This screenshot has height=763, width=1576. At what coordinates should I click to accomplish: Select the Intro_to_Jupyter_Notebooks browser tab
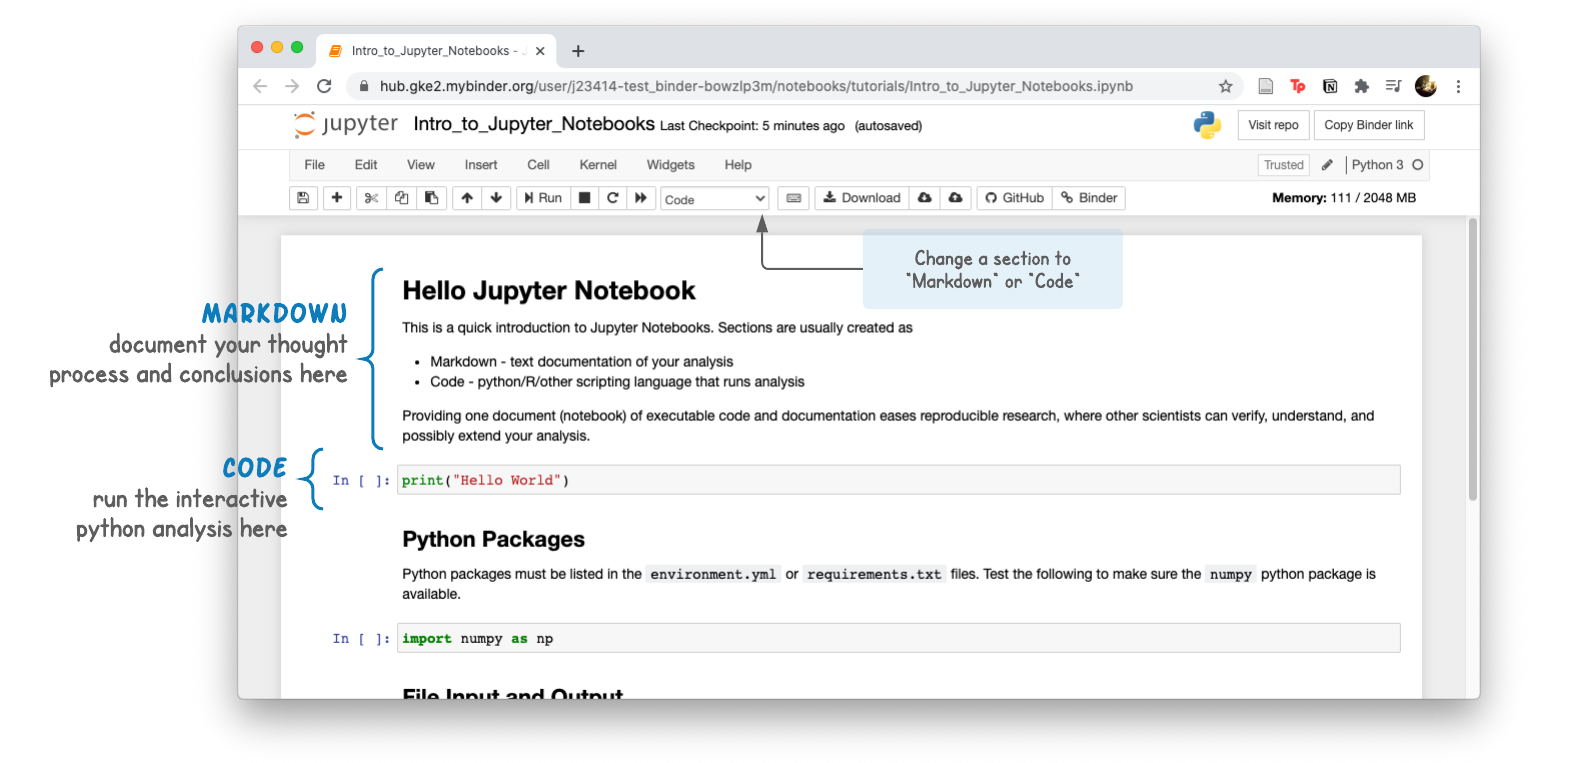[434, 50]
